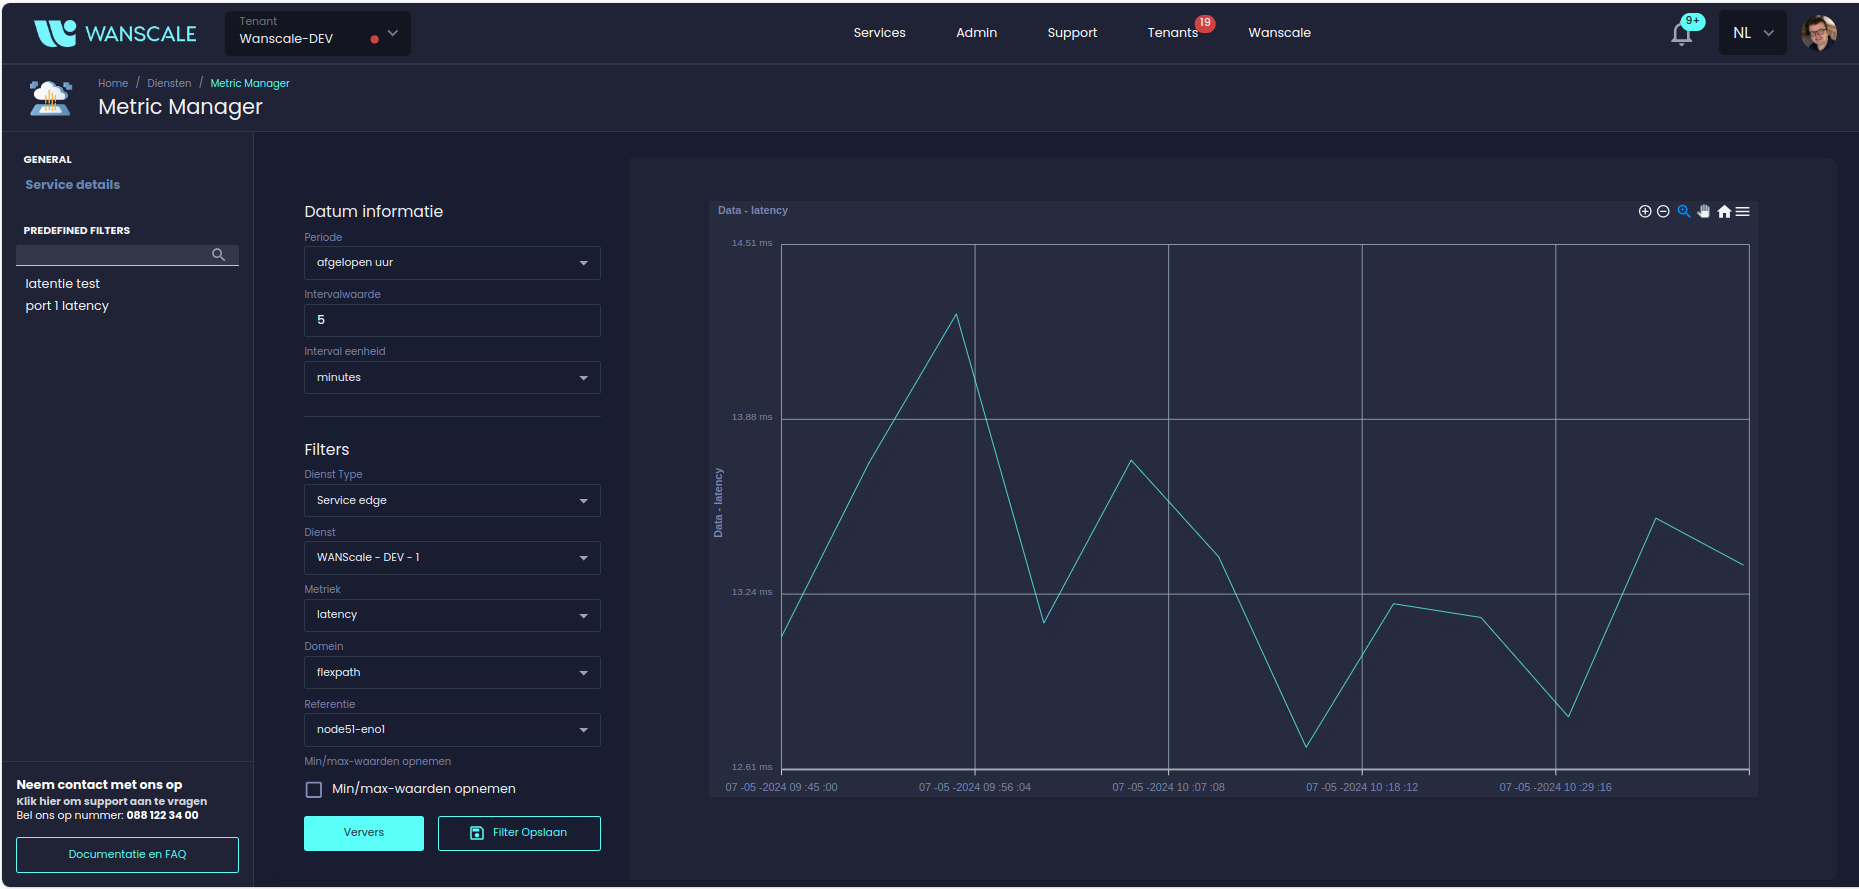This screenshot has width=1859, height=889.
Task: Click the predefined filters search icon
Action: coord(218,255)
